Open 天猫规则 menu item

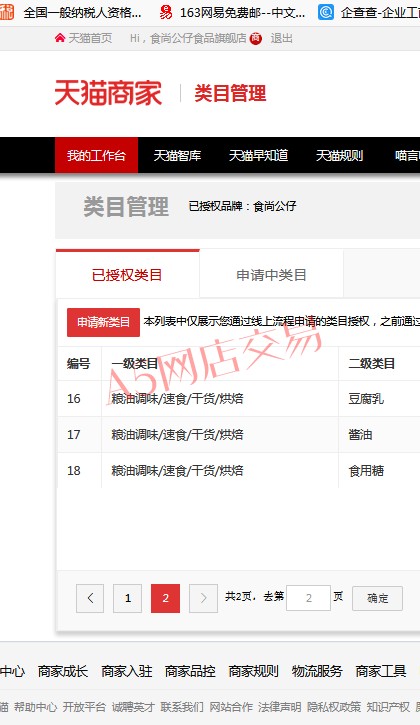tap(340, 155)
